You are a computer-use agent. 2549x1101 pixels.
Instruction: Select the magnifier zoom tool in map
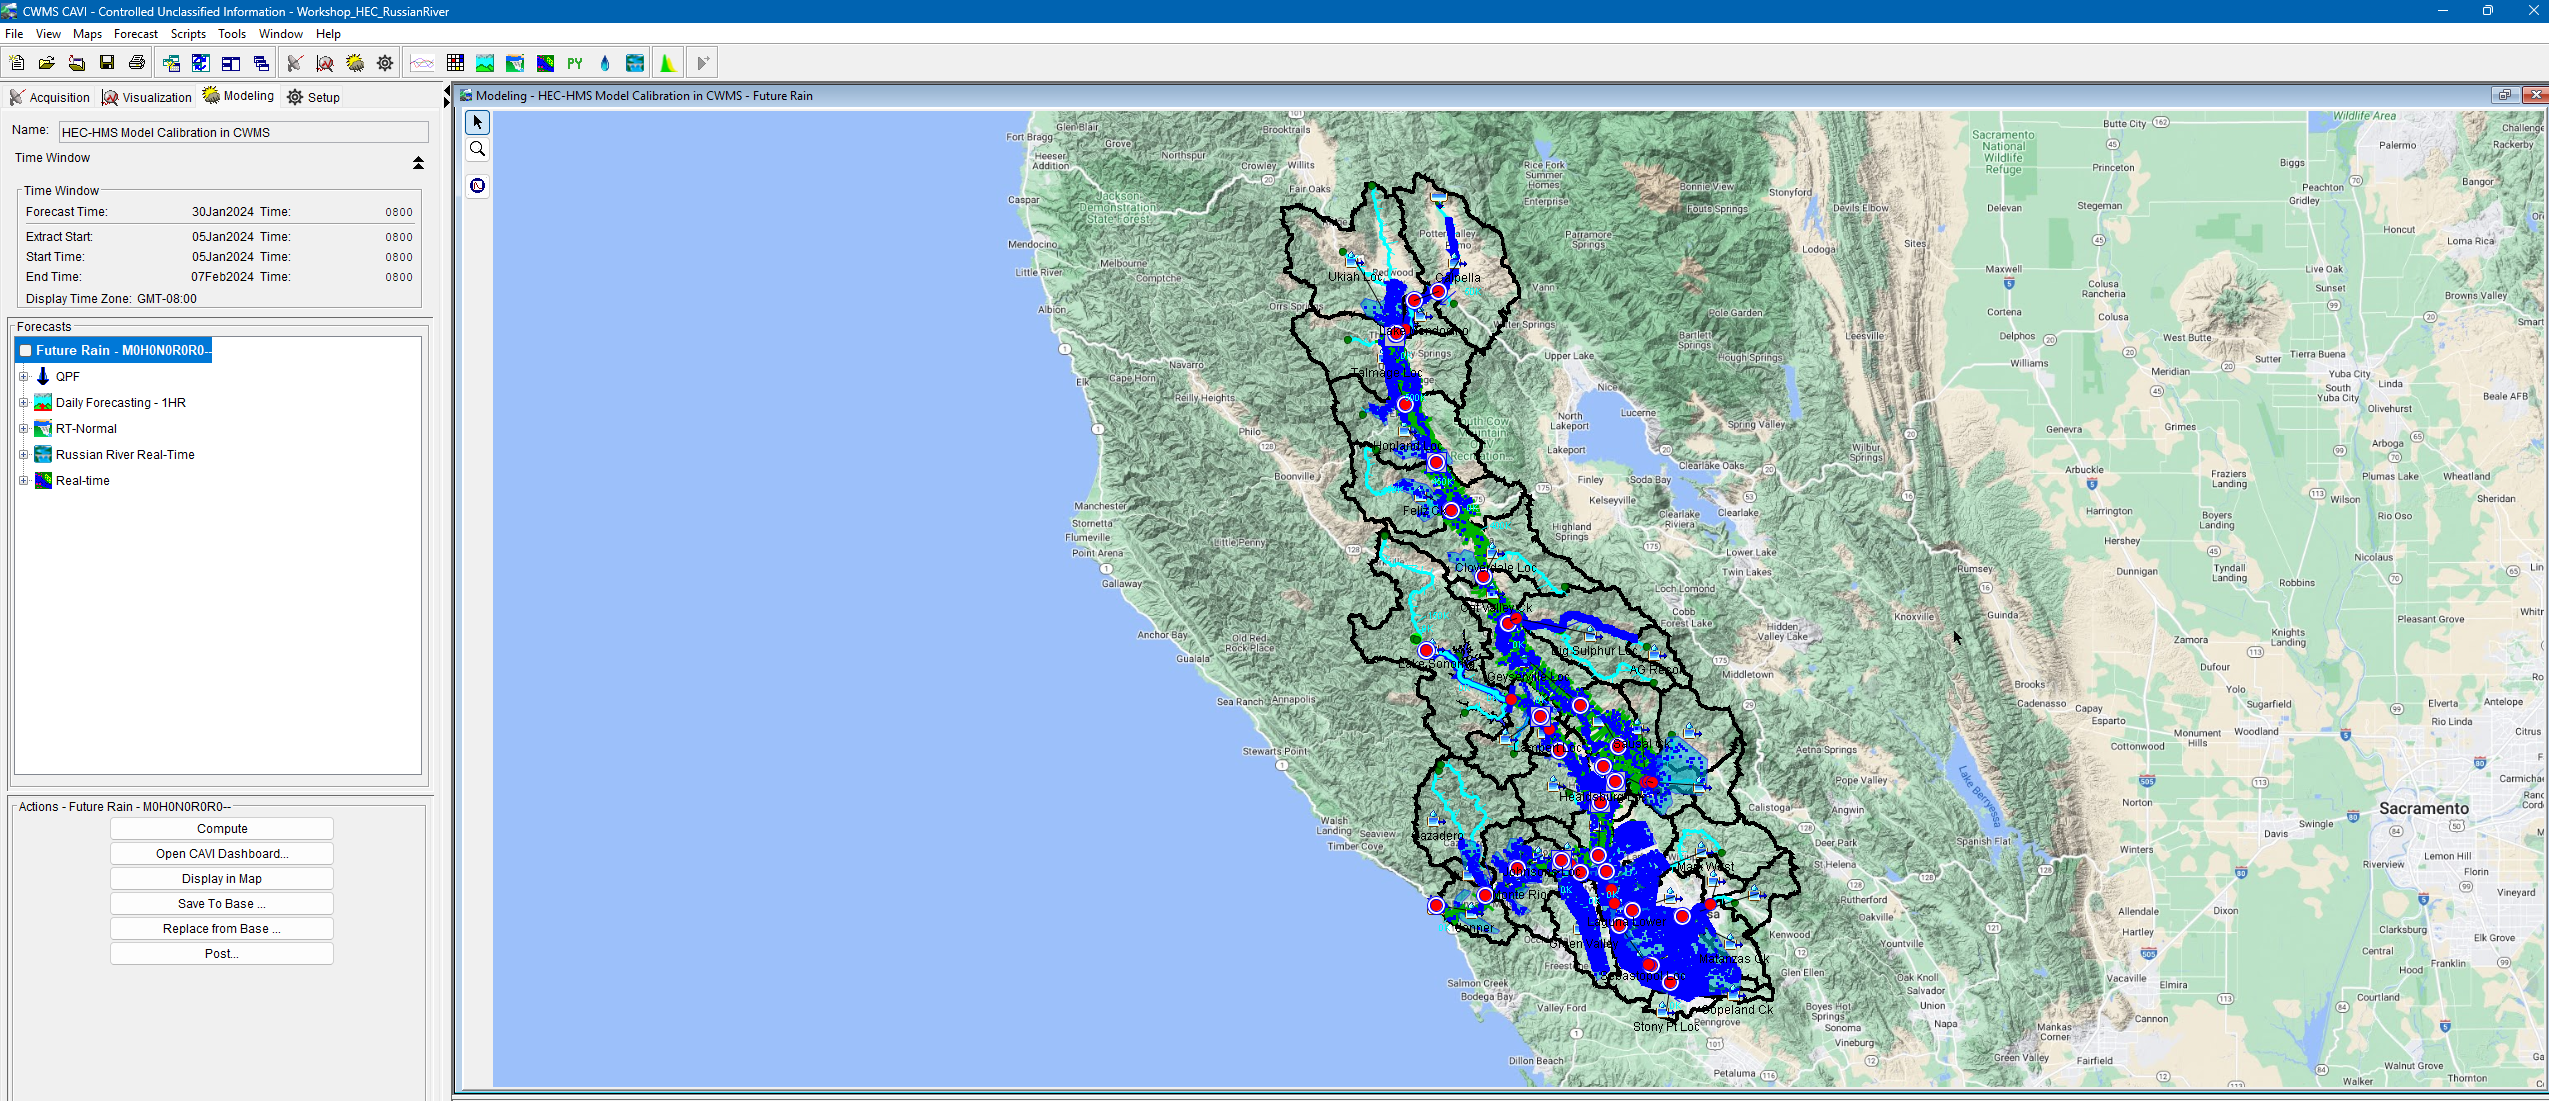[478, 150]
